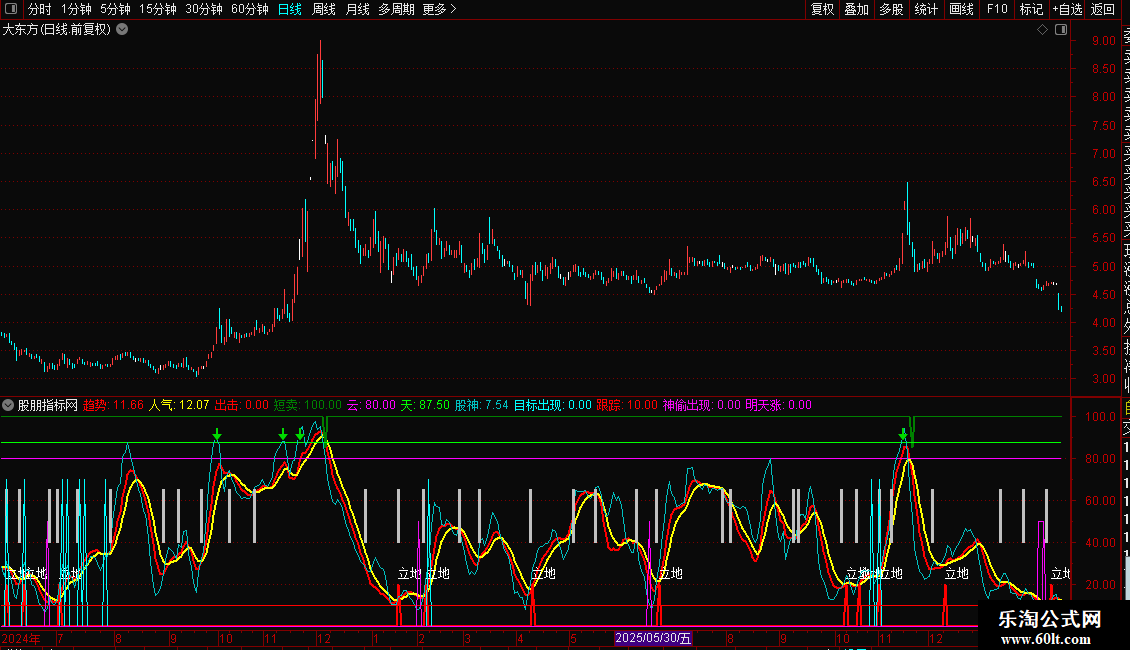Click the diamond icon above price axis
Image resolution: width=1130 pixels, height=650 pixels.
[1042, 30]
